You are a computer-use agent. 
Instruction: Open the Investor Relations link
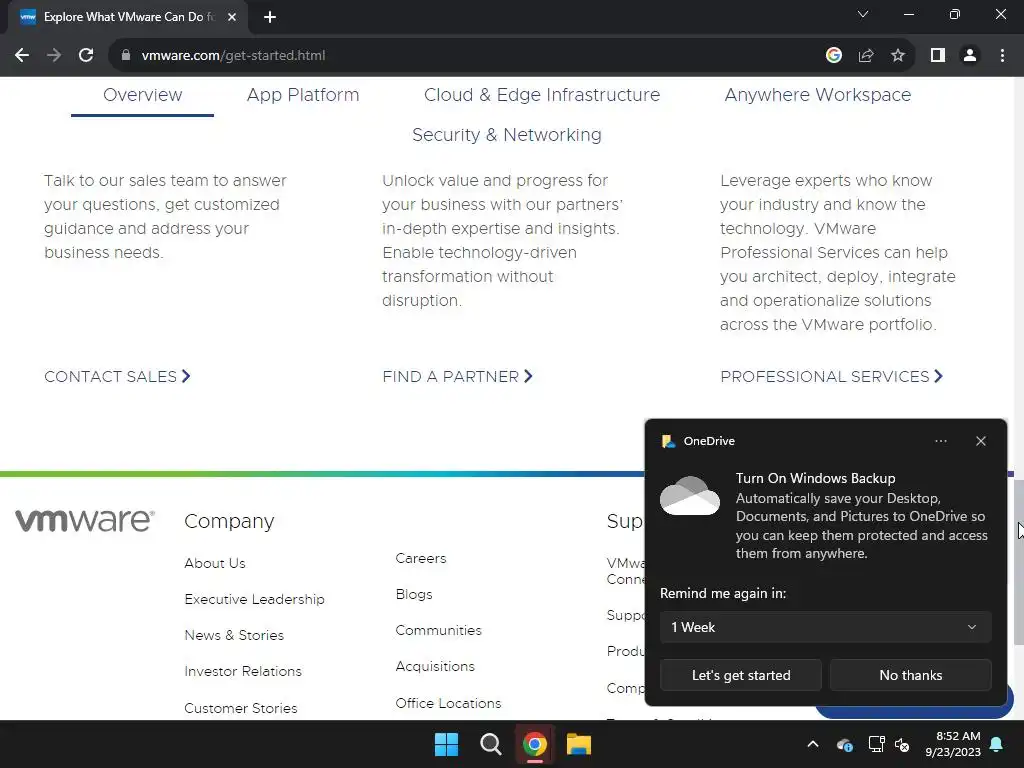(x=243, y=671)
